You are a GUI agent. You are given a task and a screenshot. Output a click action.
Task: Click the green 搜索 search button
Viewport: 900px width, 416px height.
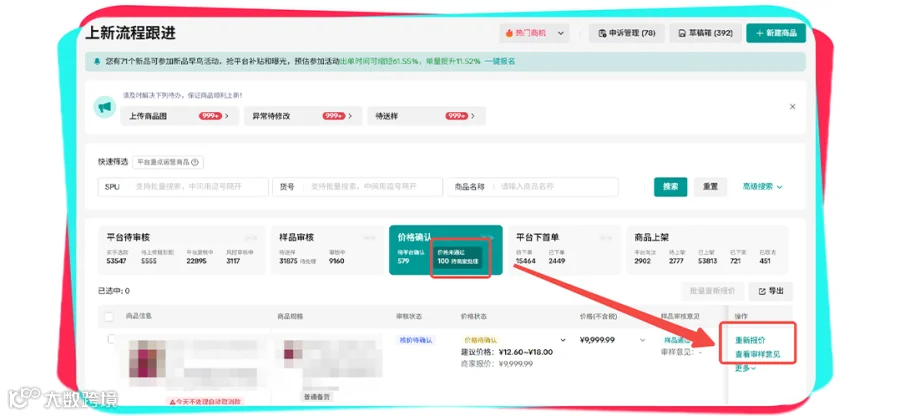(670, 186)
